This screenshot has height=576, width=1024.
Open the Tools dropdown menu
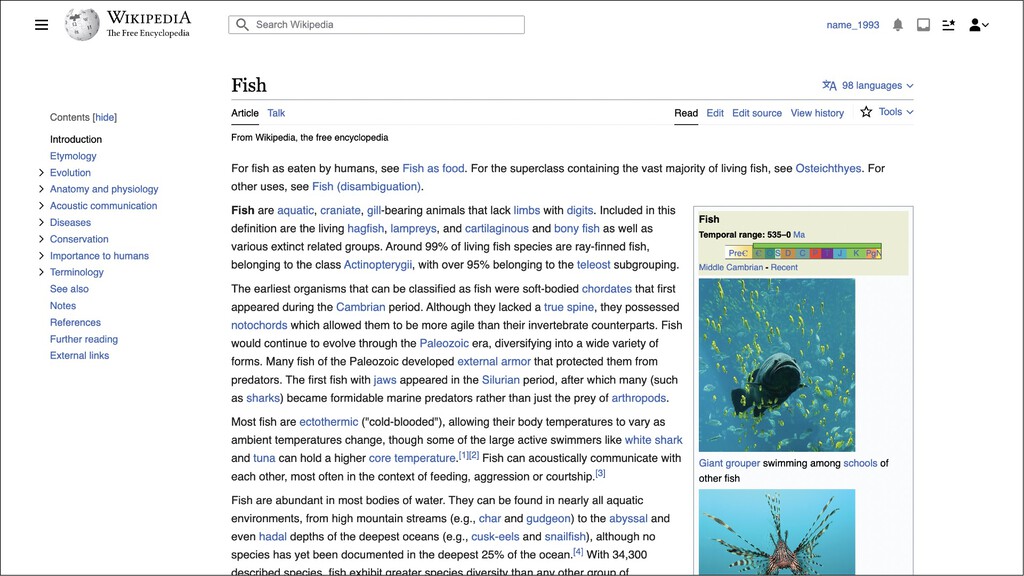click(893, 112)
